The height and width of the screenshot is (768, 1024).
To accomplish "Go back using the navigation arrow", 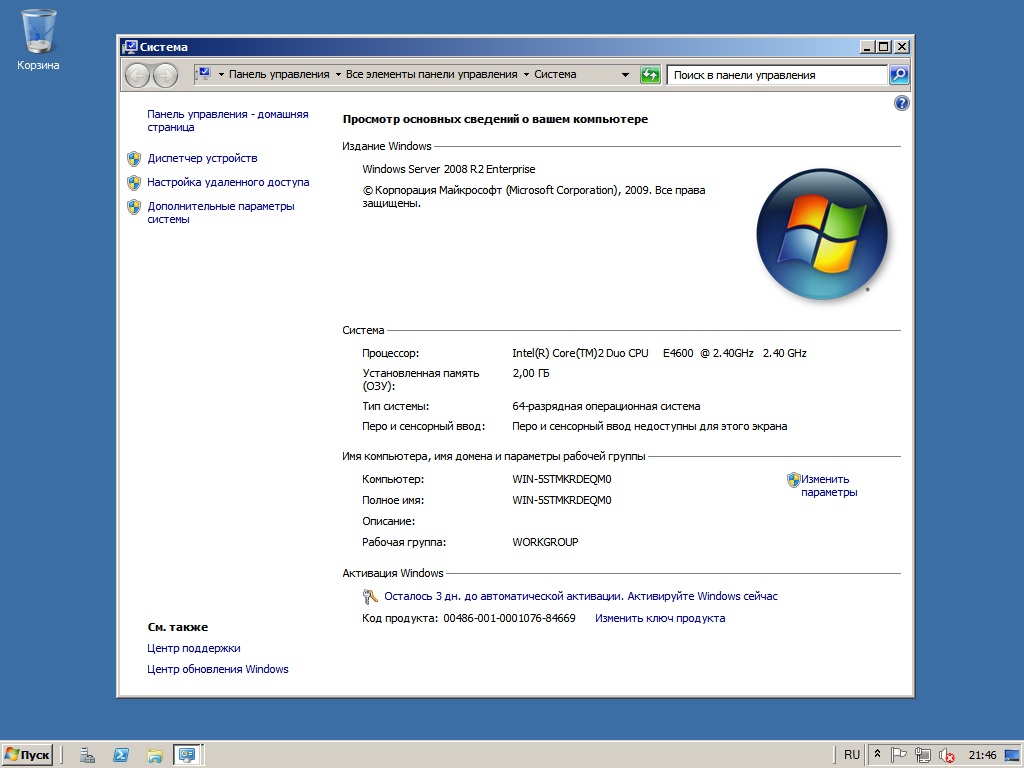I will [137, 75].
